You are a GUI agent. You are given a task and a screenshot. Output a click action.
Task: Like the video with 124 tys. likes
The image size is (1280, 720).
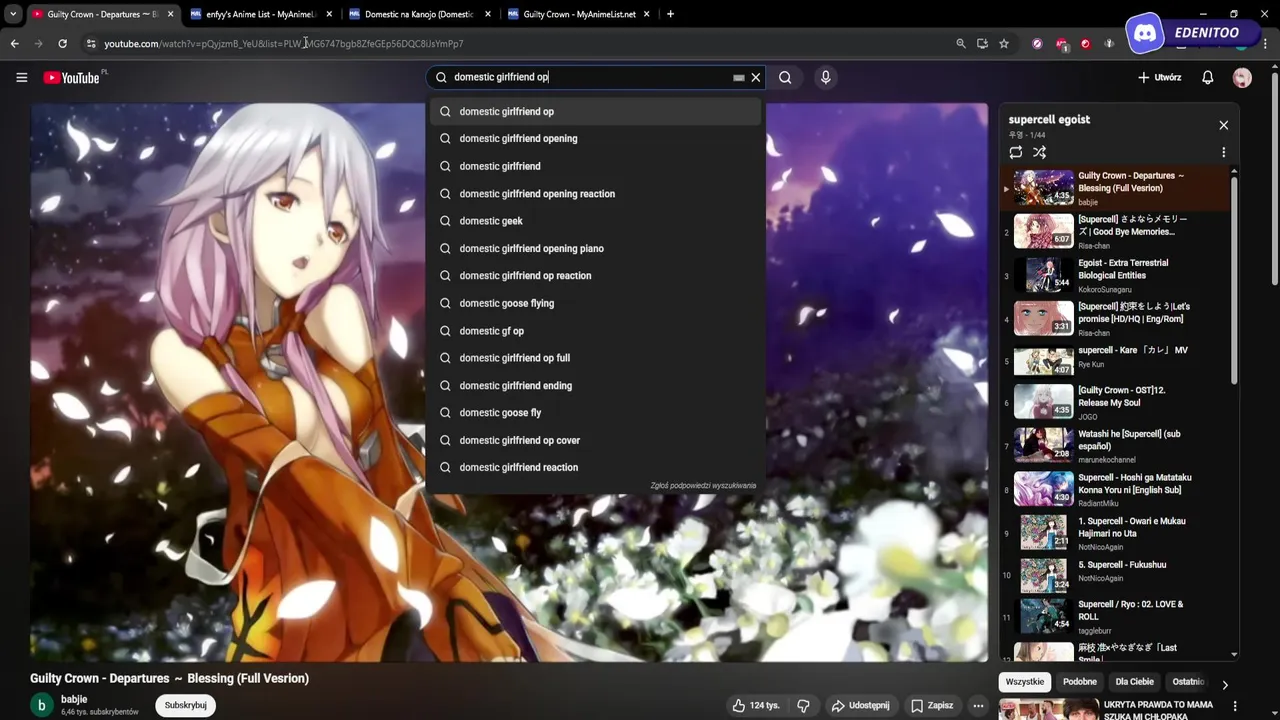(756, 705)
